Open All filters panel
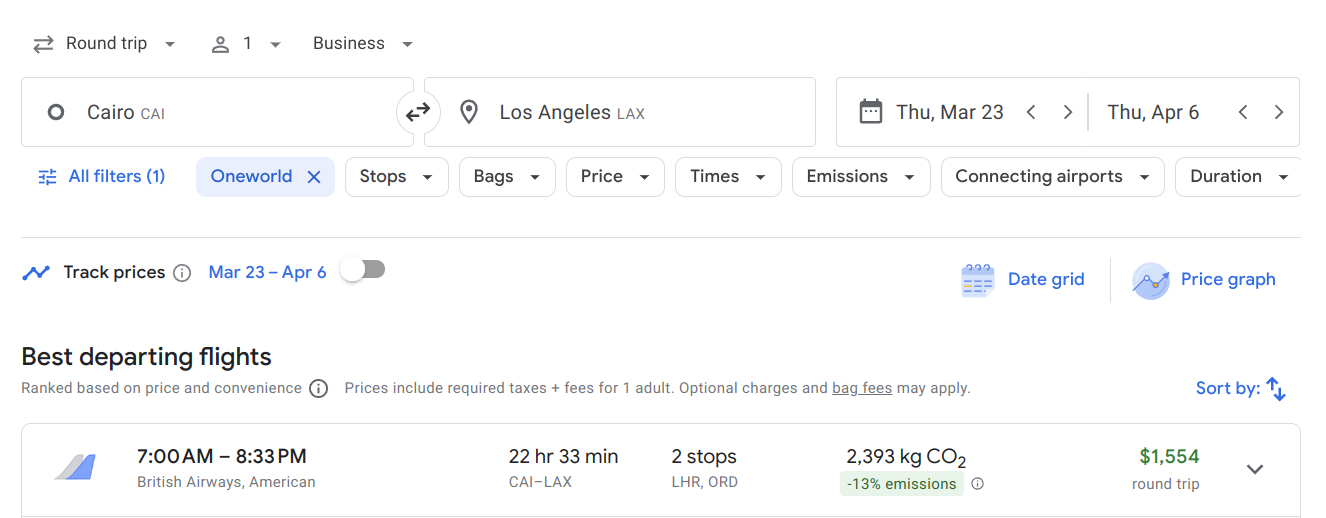1326x518 pixels. coord(101,177)
